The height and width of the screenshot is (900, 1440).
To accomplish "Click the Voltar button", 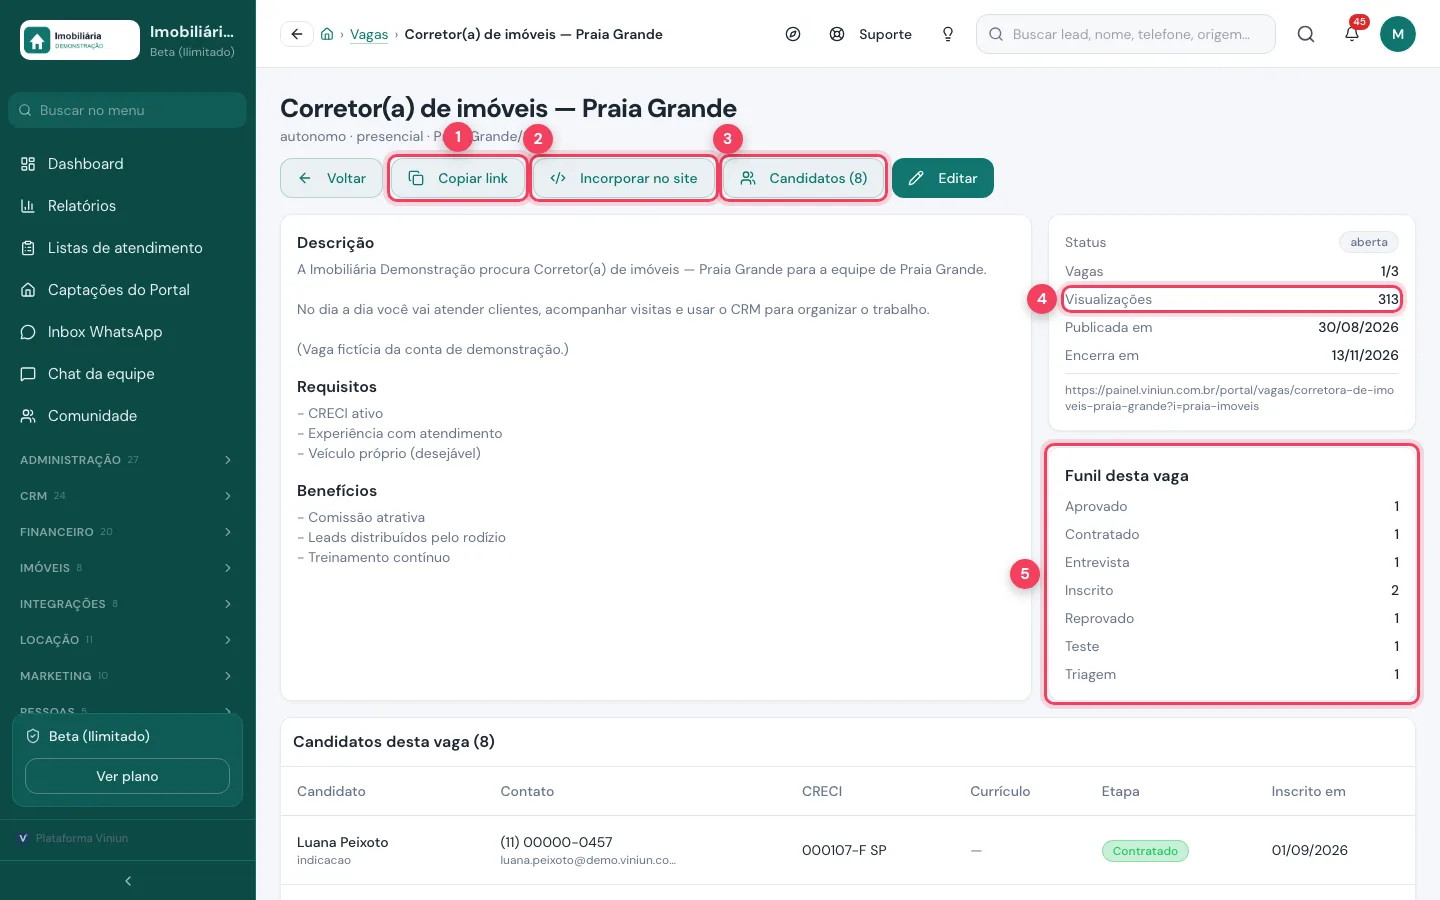I will point(332,178).
